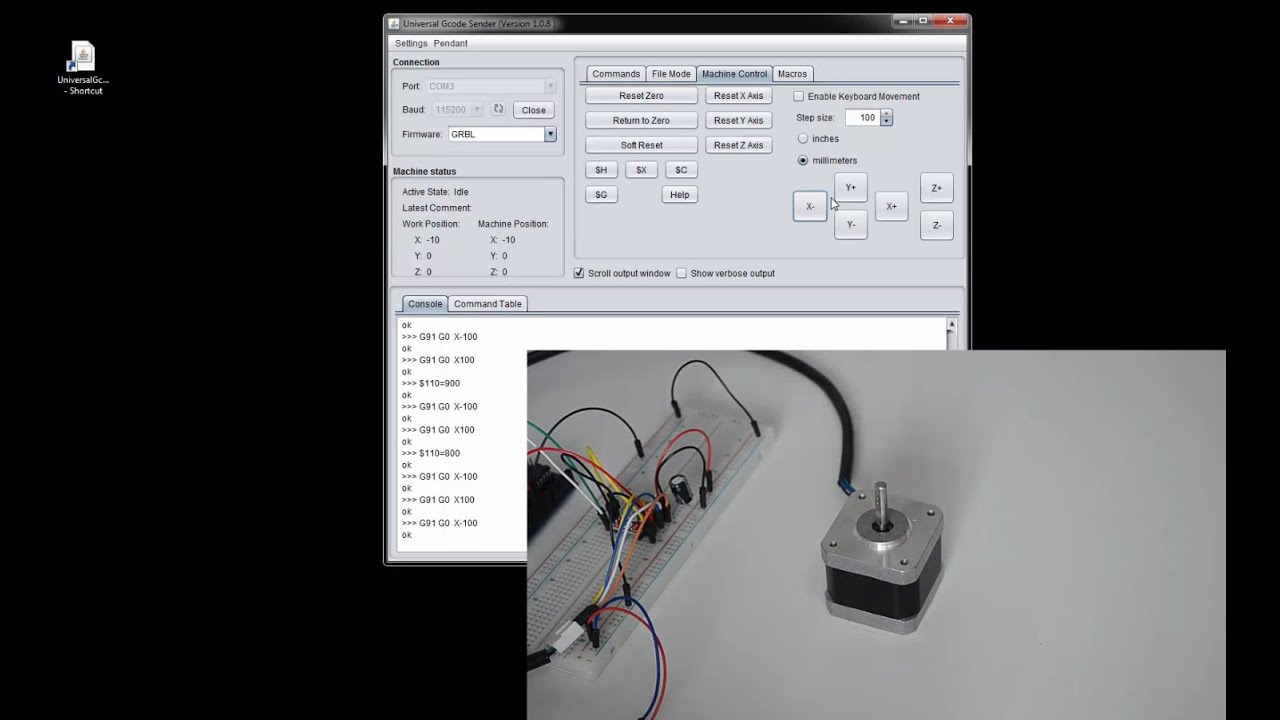
Task: Click the $G parser state button
Action: point(601,195)
